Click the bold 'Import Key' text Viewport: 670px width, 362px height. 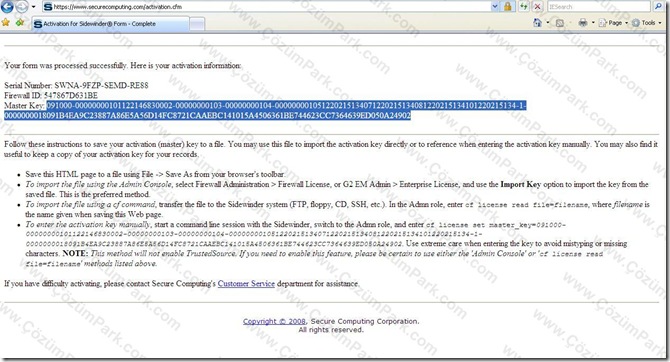520,184
